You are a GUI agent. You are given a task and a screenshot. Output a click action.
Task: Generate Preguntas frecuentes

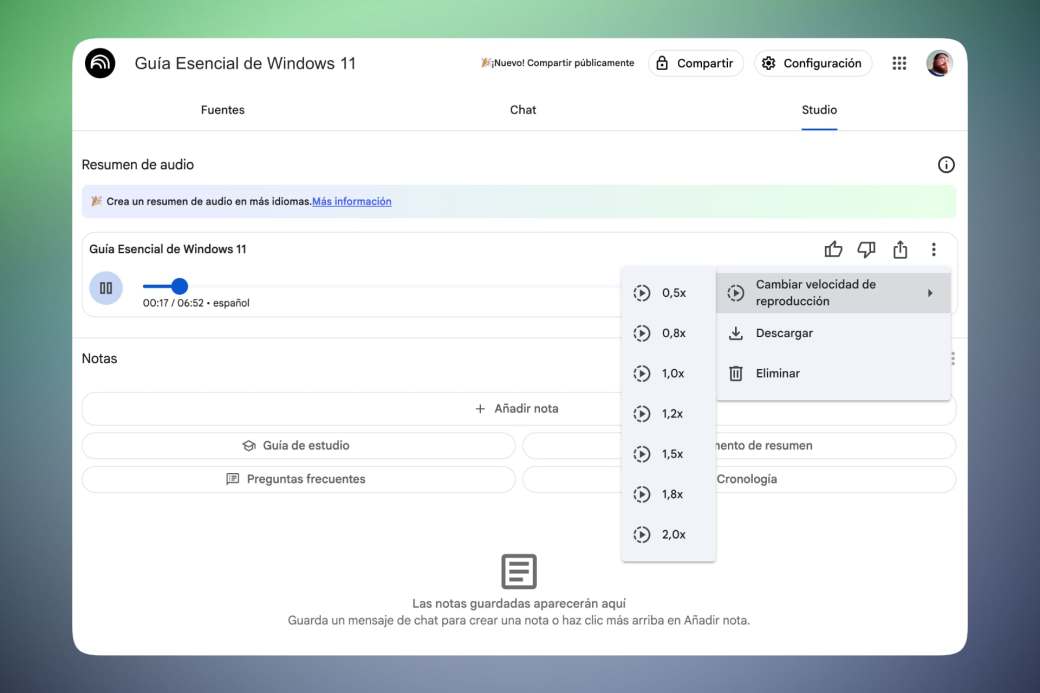click(298, 479)
